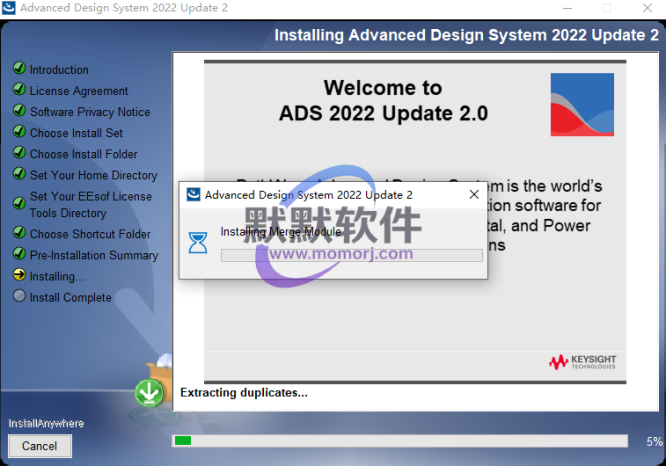This screenshot has height=466, width=666.
Task: Click the green download arrow icon
Action: click(150, 393)
